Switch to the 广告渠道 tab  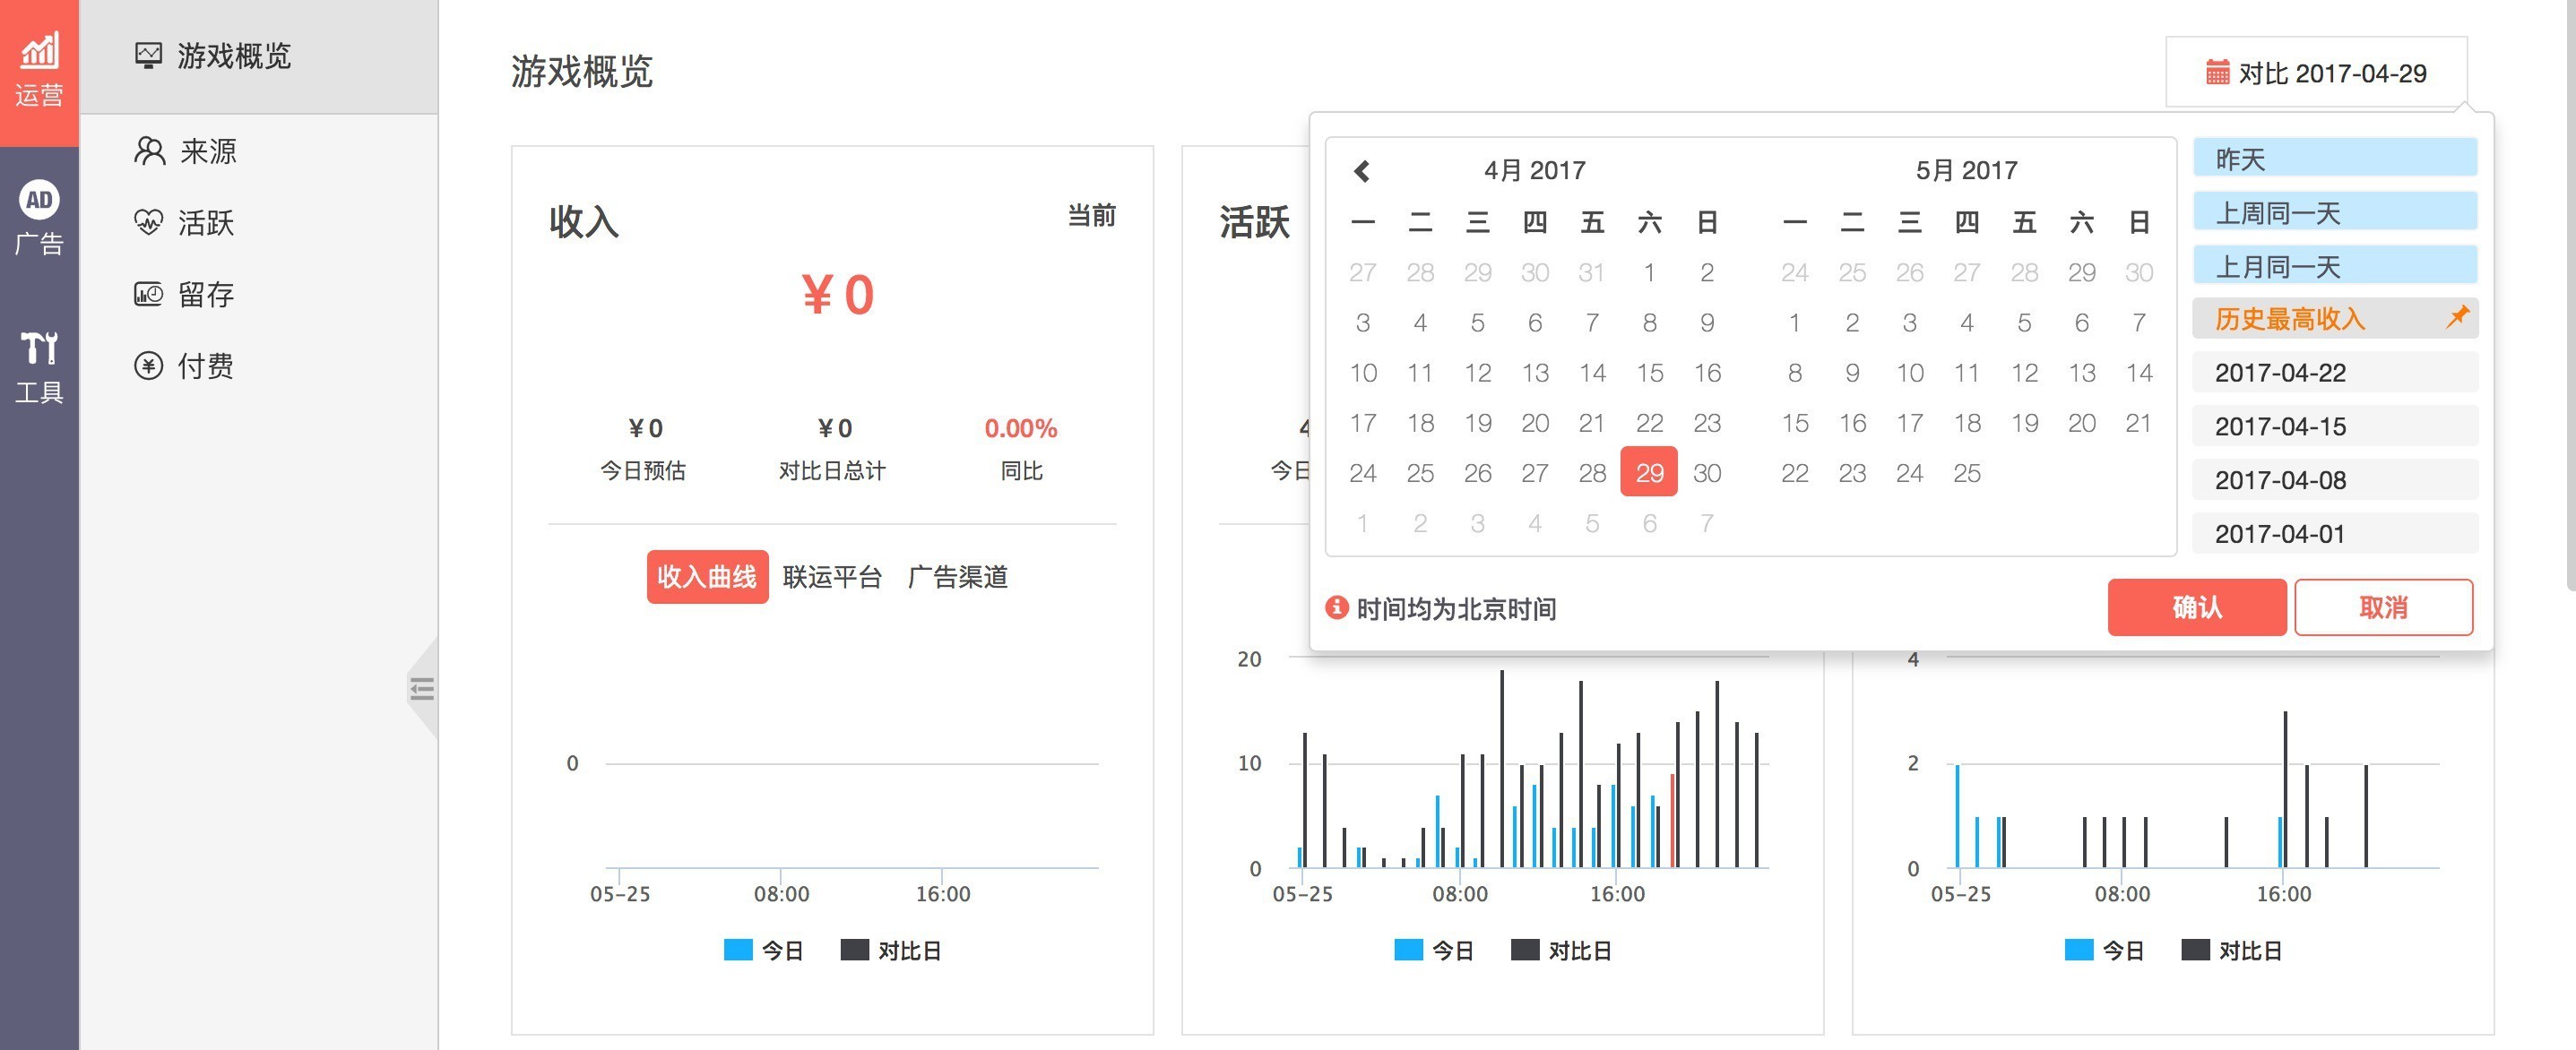click(957, 577)
